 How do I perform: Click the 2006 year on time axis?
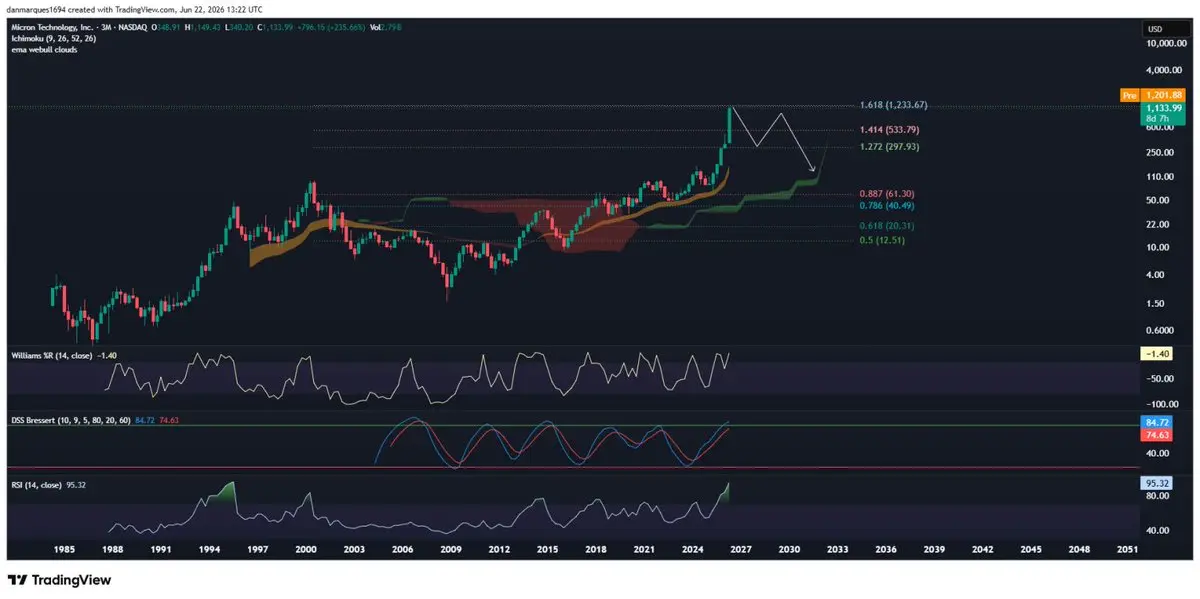point(402,549)
